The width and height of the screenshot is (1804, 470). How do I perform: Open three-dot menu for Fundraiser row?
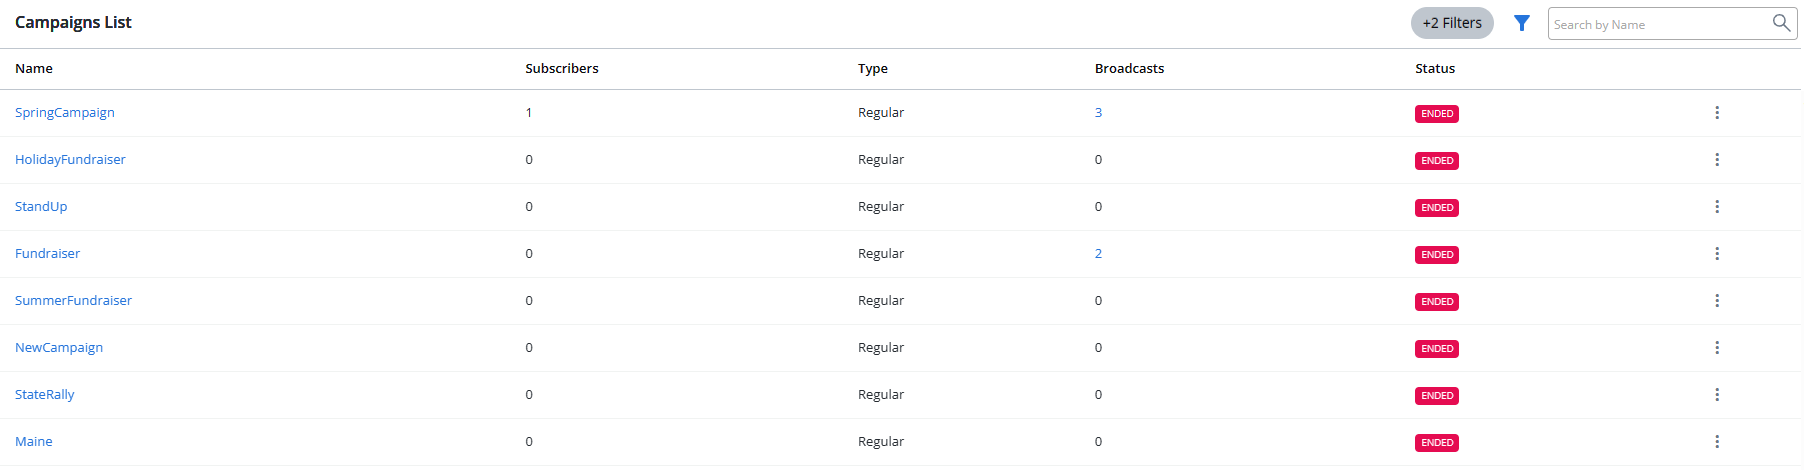coord(1717,254)
